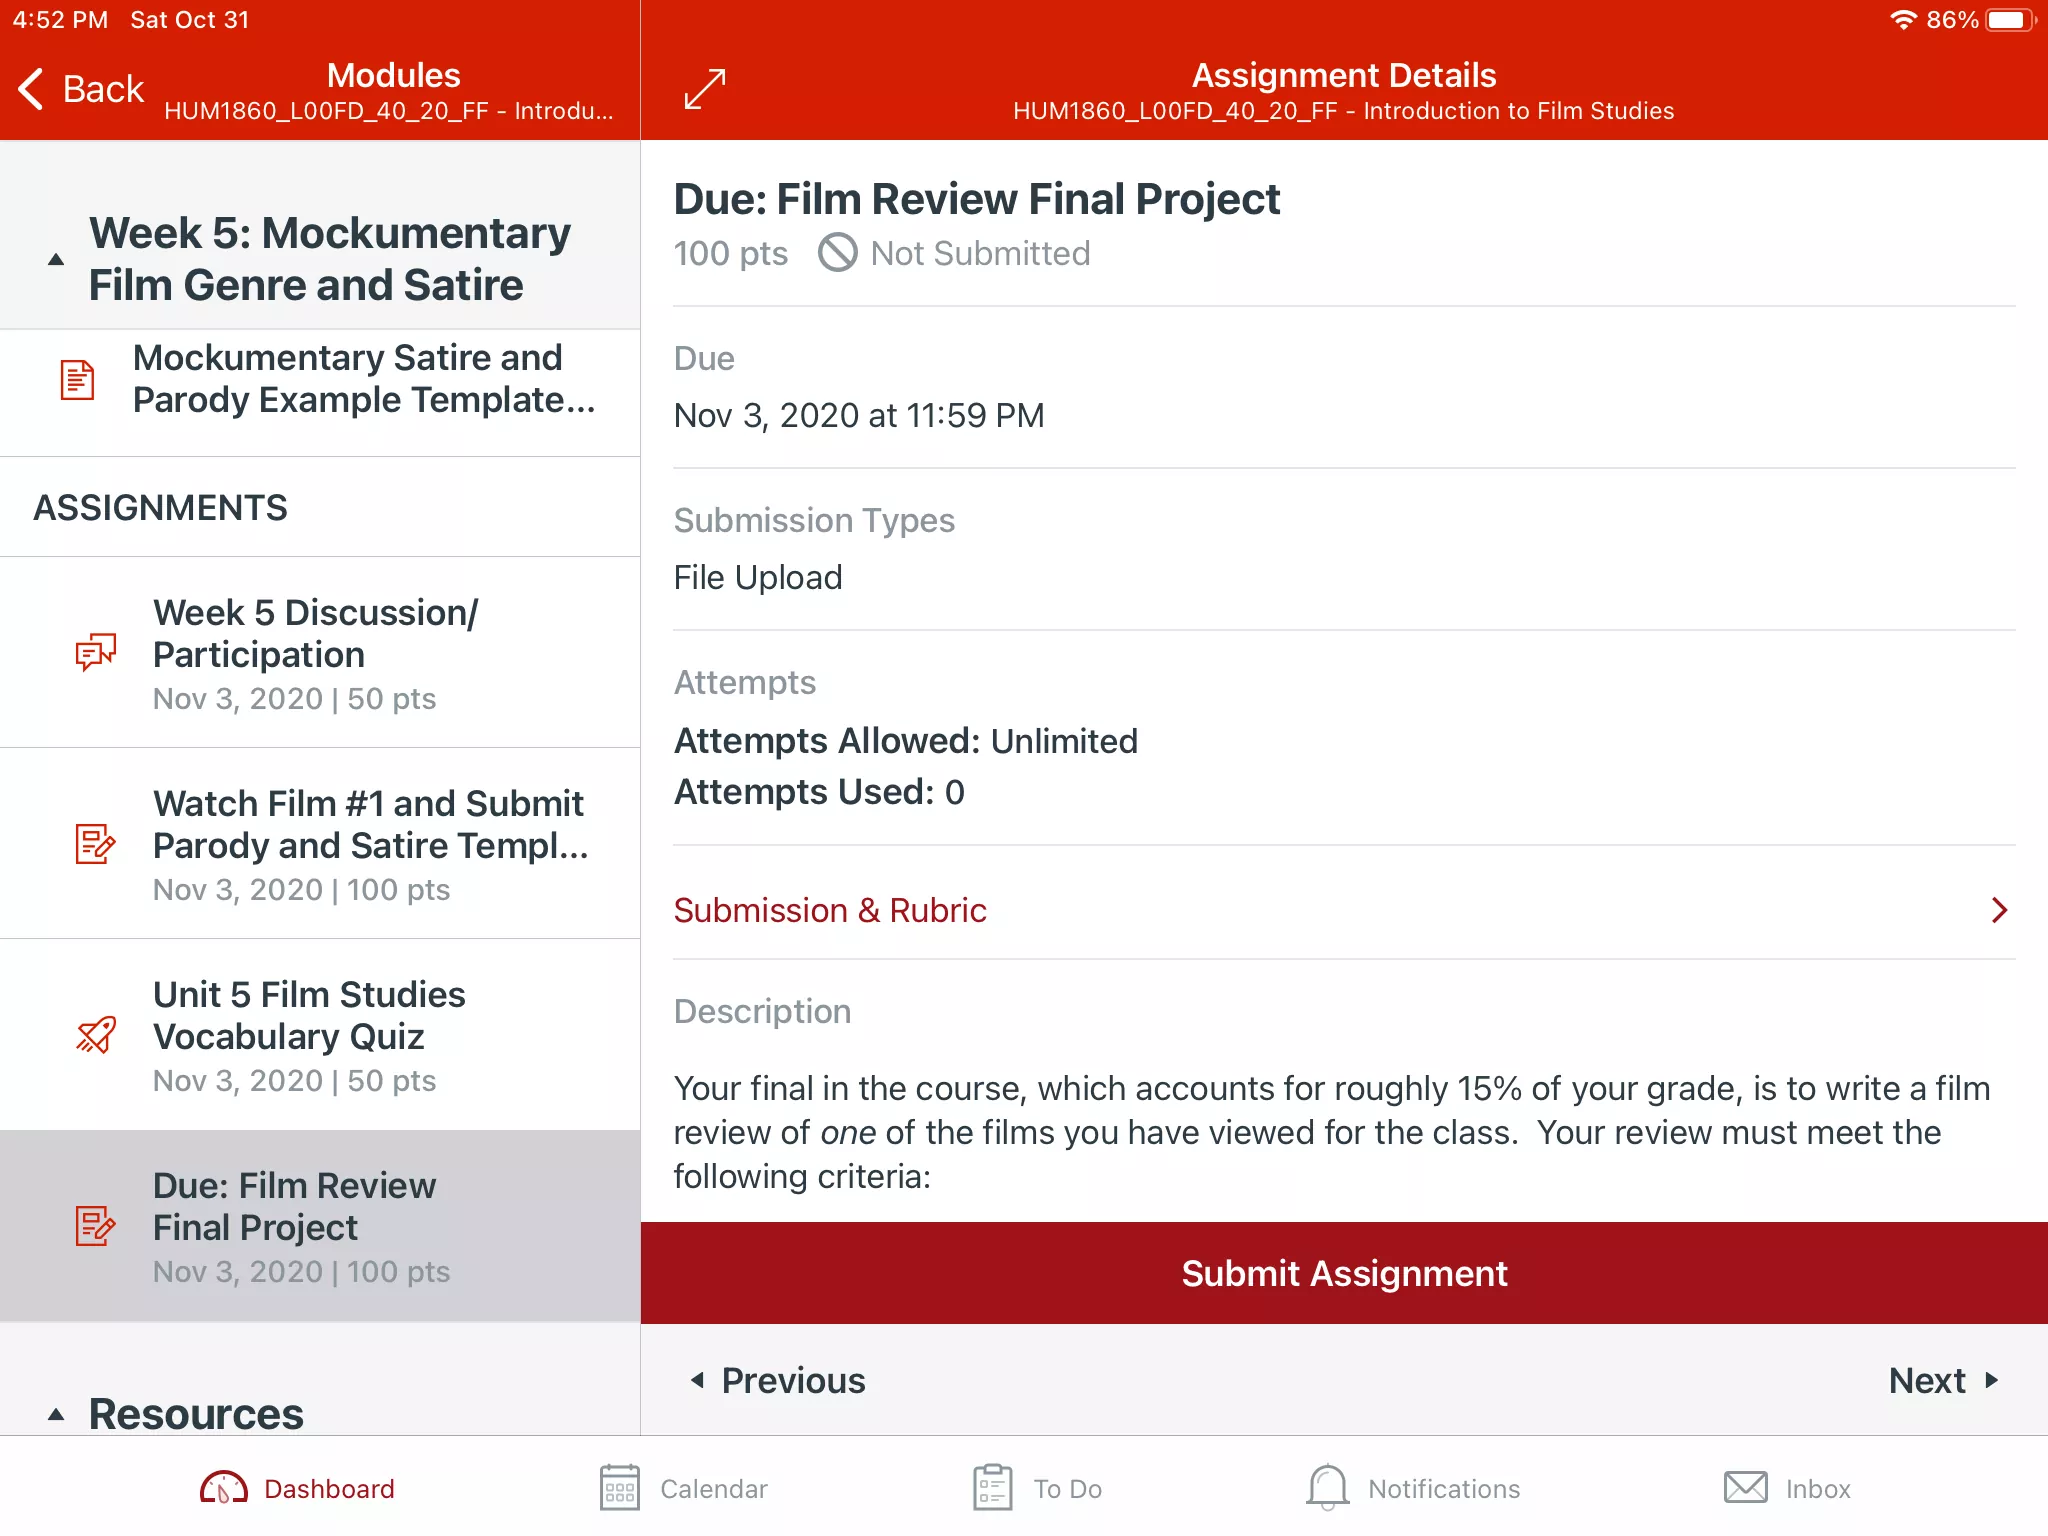The width and height of the screenshot is (2048, 1536).
Task: Tap the Dashboard gauge icon
Action: (x=224, y=1489)
